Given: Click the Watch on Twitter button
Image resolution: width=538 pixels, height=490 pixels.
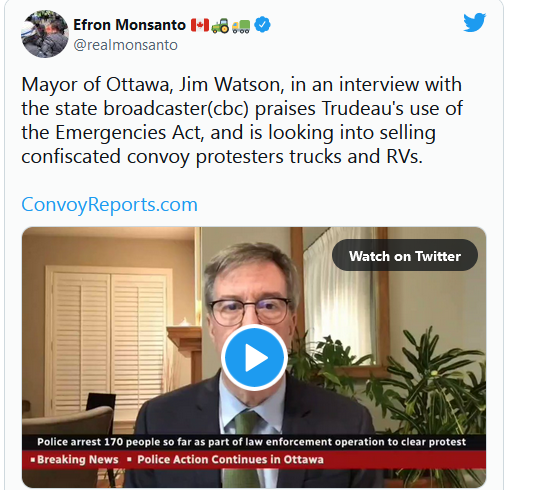Looking at the screenshot, I should 405,256.
